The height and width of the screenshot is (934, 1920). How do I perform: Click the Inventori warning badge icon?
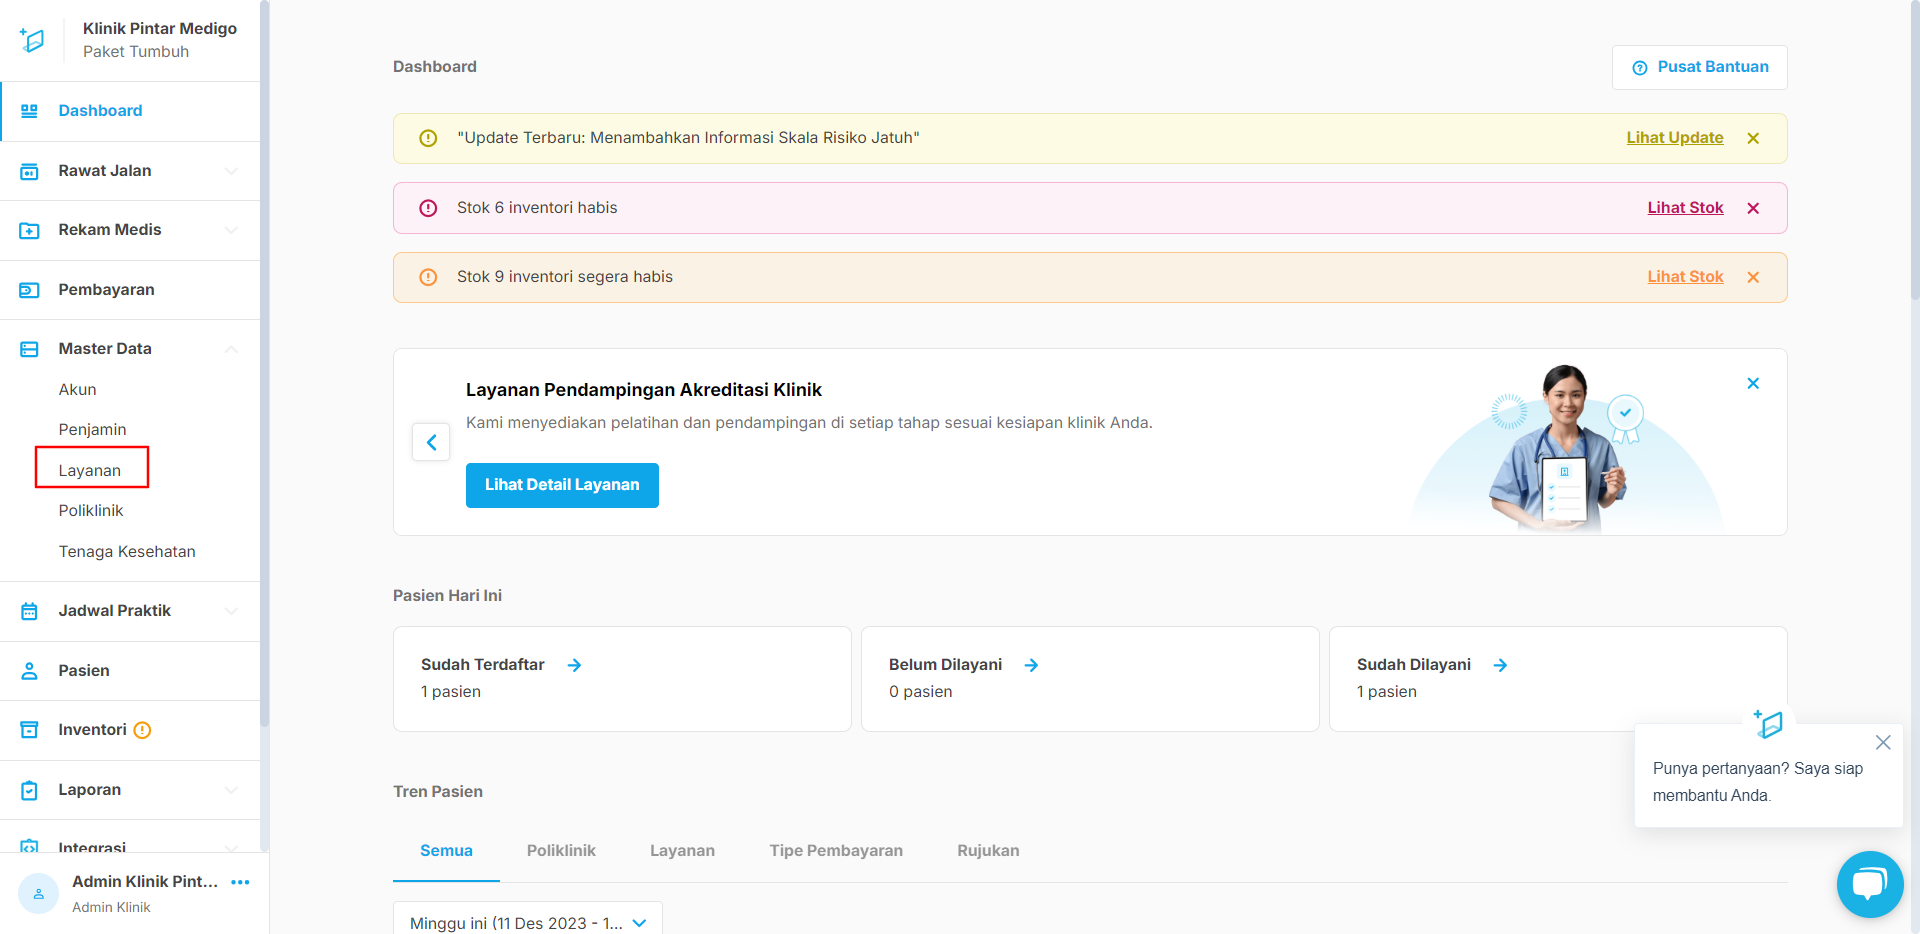[142, 730]
